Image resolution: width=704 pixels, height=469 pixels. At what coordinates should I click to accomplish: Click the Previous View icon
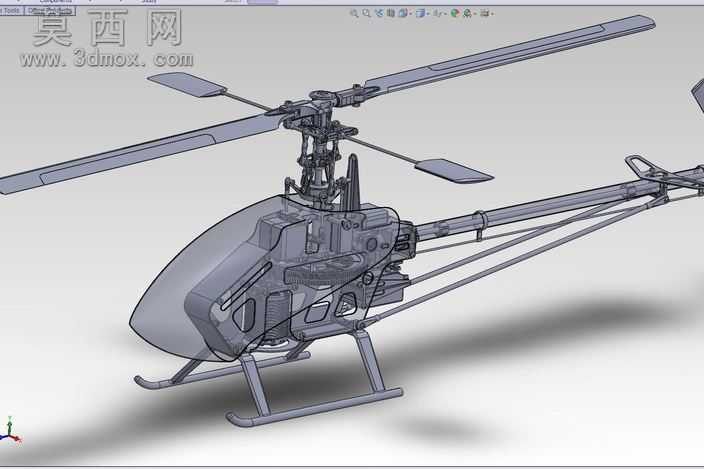tap(379, 13)
